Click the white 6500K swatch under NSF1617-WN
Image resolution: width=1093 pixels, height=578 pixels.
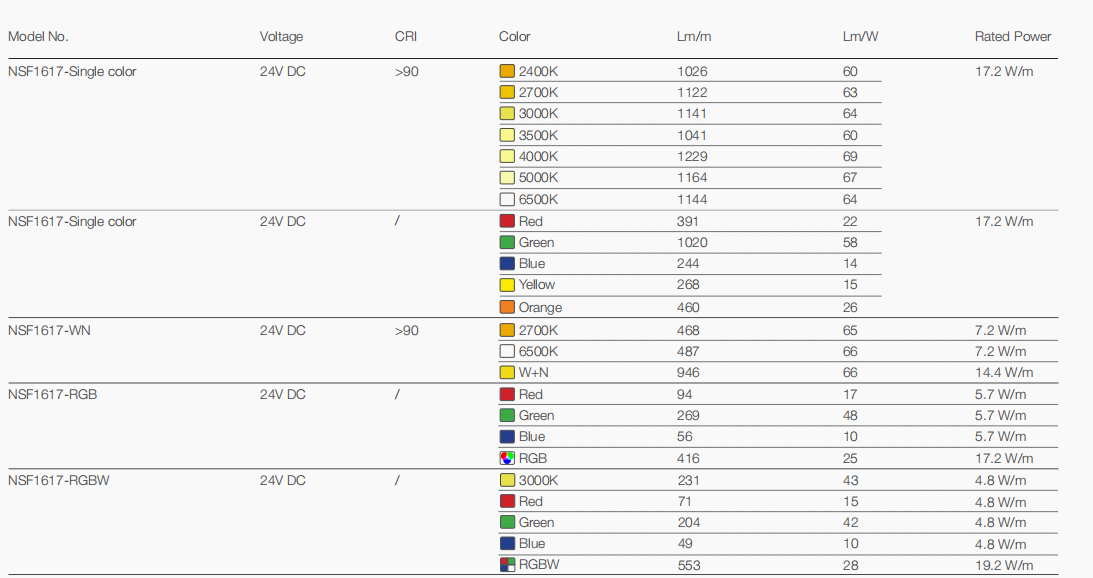(507, 351)
